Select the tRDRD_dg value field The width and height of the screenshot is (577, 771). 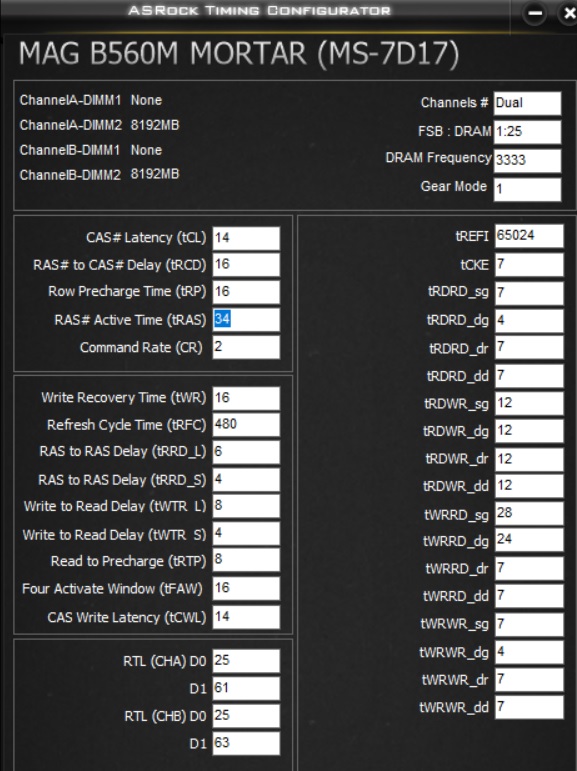pyautogui.click(x=529, y=321)
